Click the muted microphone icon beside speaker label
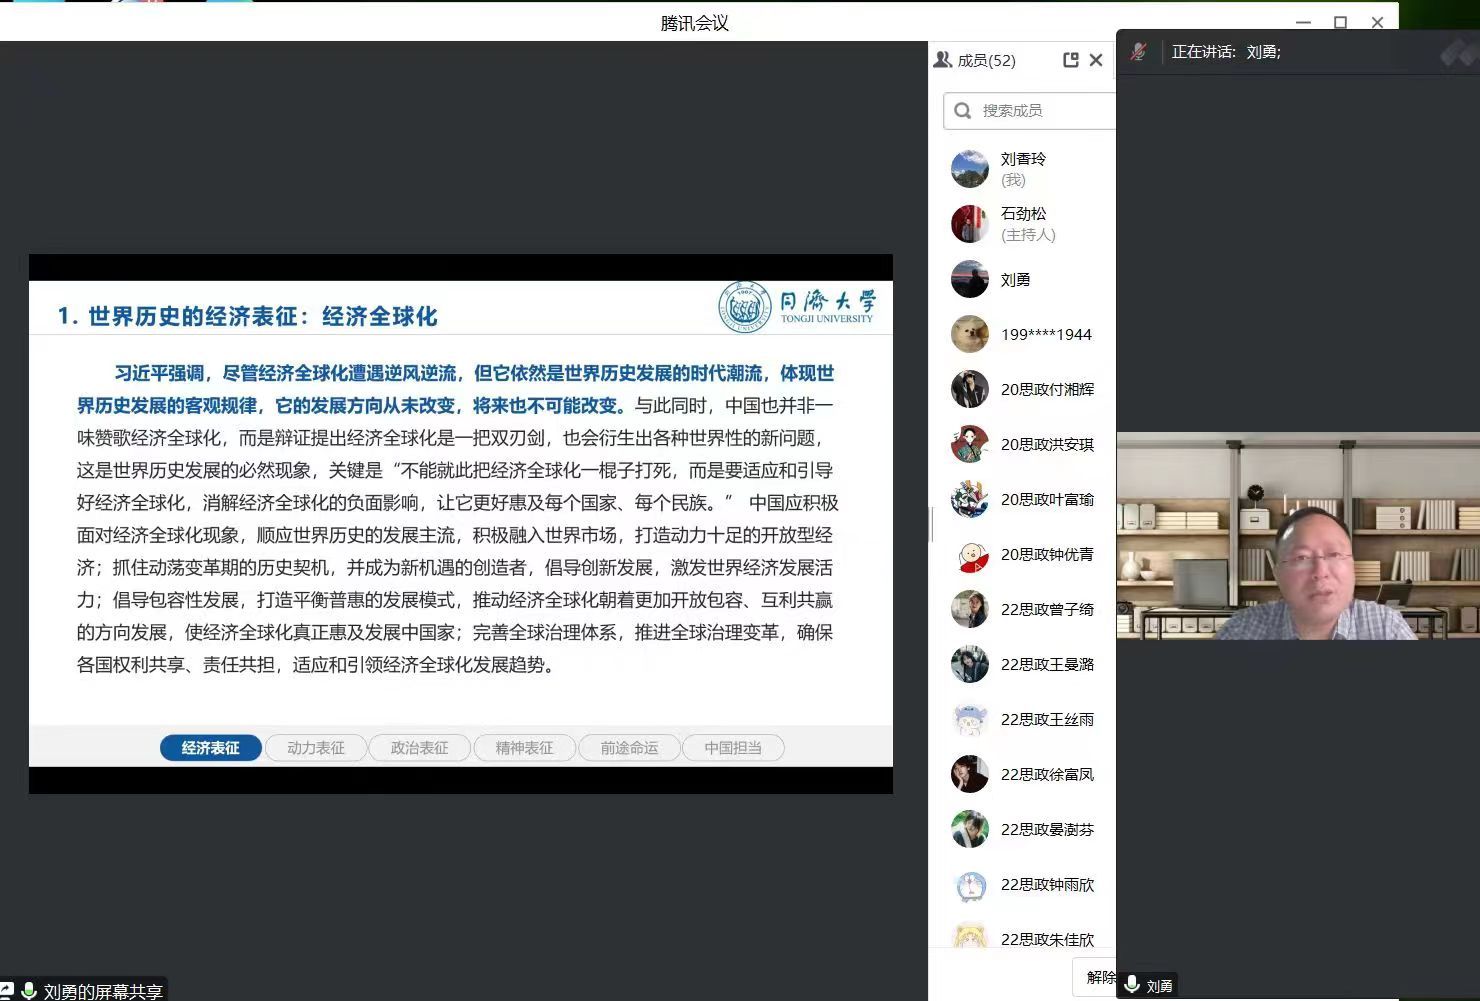Viewport: 1480px width, 1001px height. (x=1138, y=52)
